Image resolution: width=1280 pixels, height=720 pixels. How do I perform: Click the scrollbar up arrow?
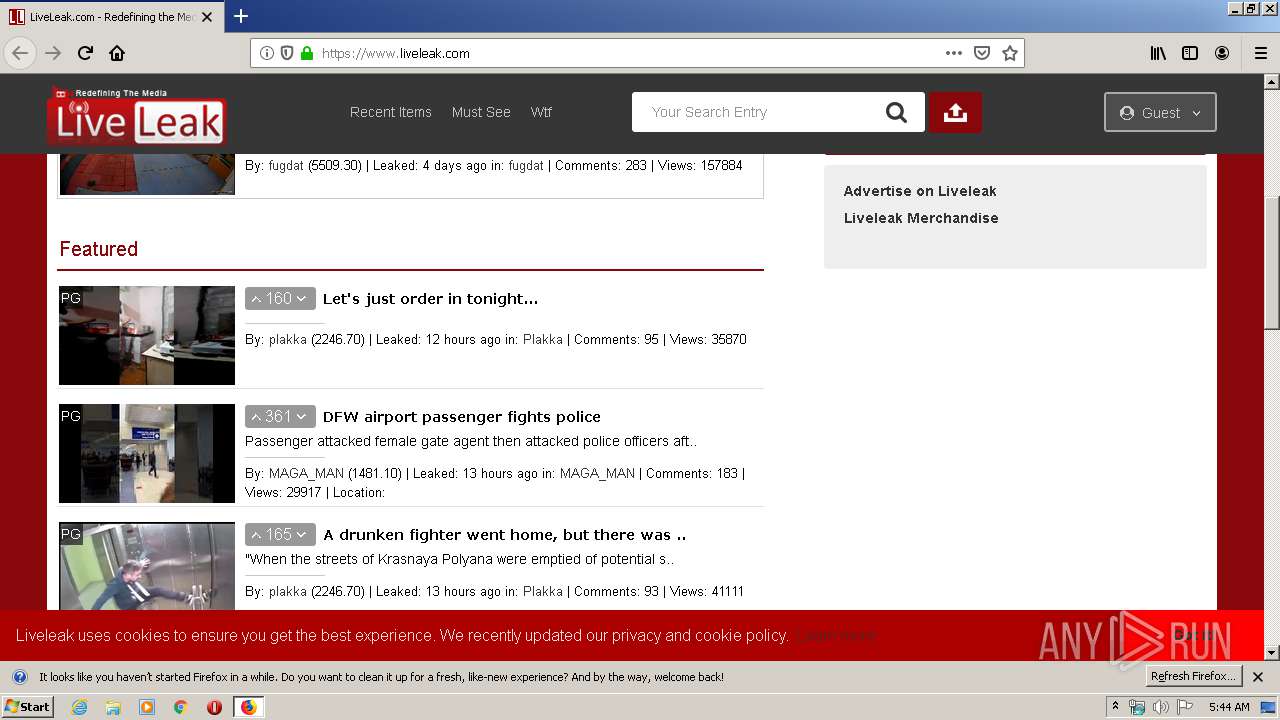(x=1272, y=82)
